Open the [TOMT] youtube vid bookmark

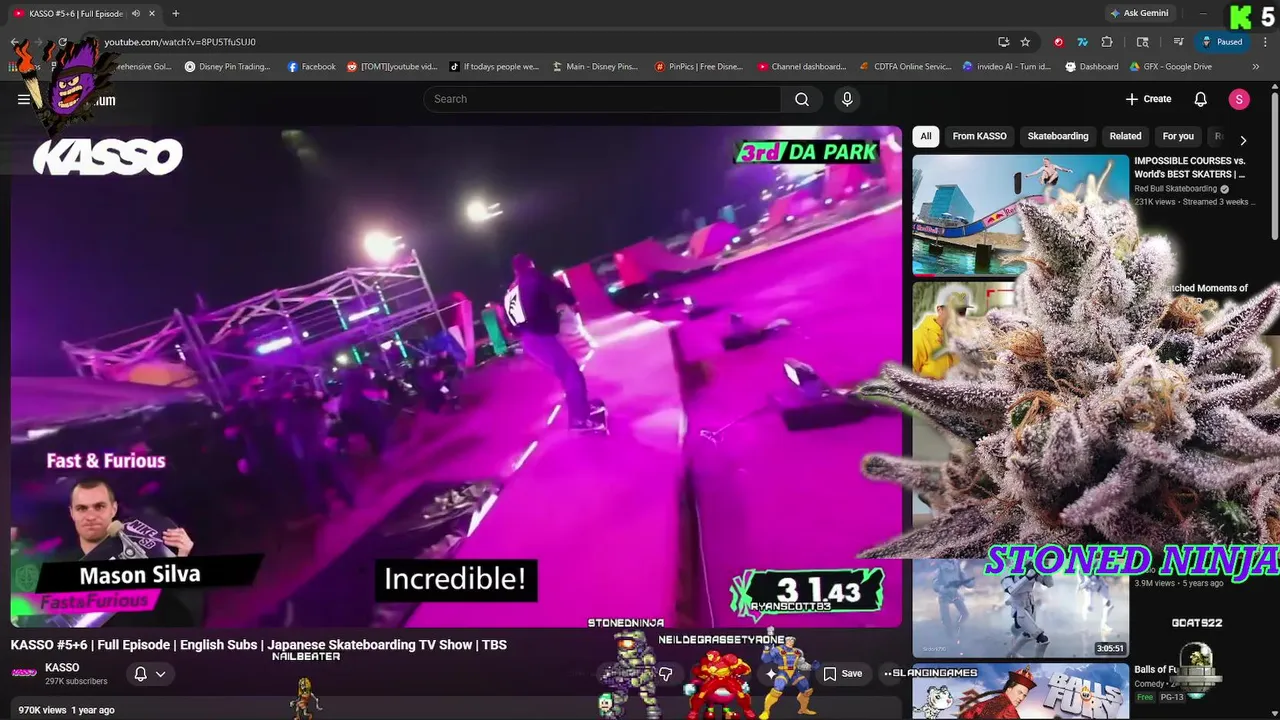pos(392,67)
